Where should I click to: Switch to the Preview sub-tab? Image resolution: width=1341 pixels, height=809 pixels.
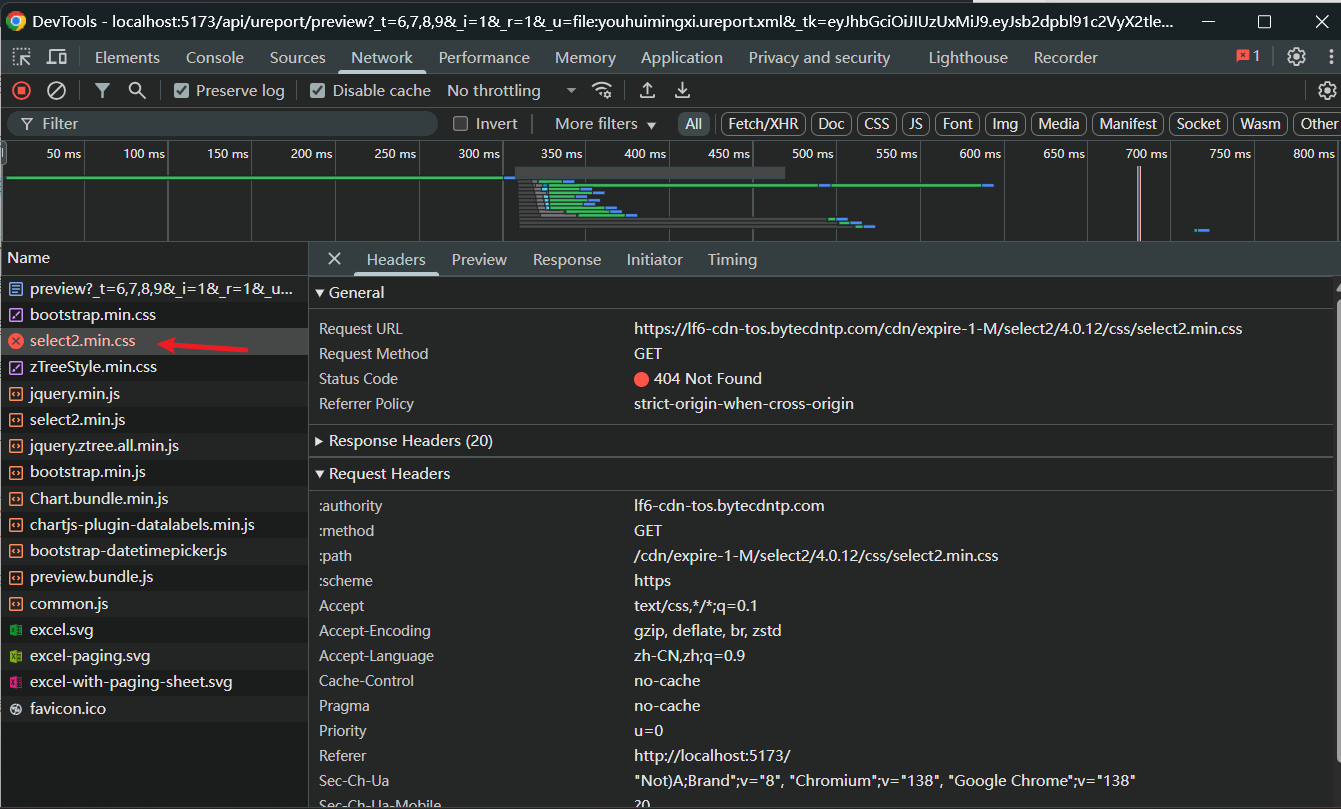tap(479, 259)
